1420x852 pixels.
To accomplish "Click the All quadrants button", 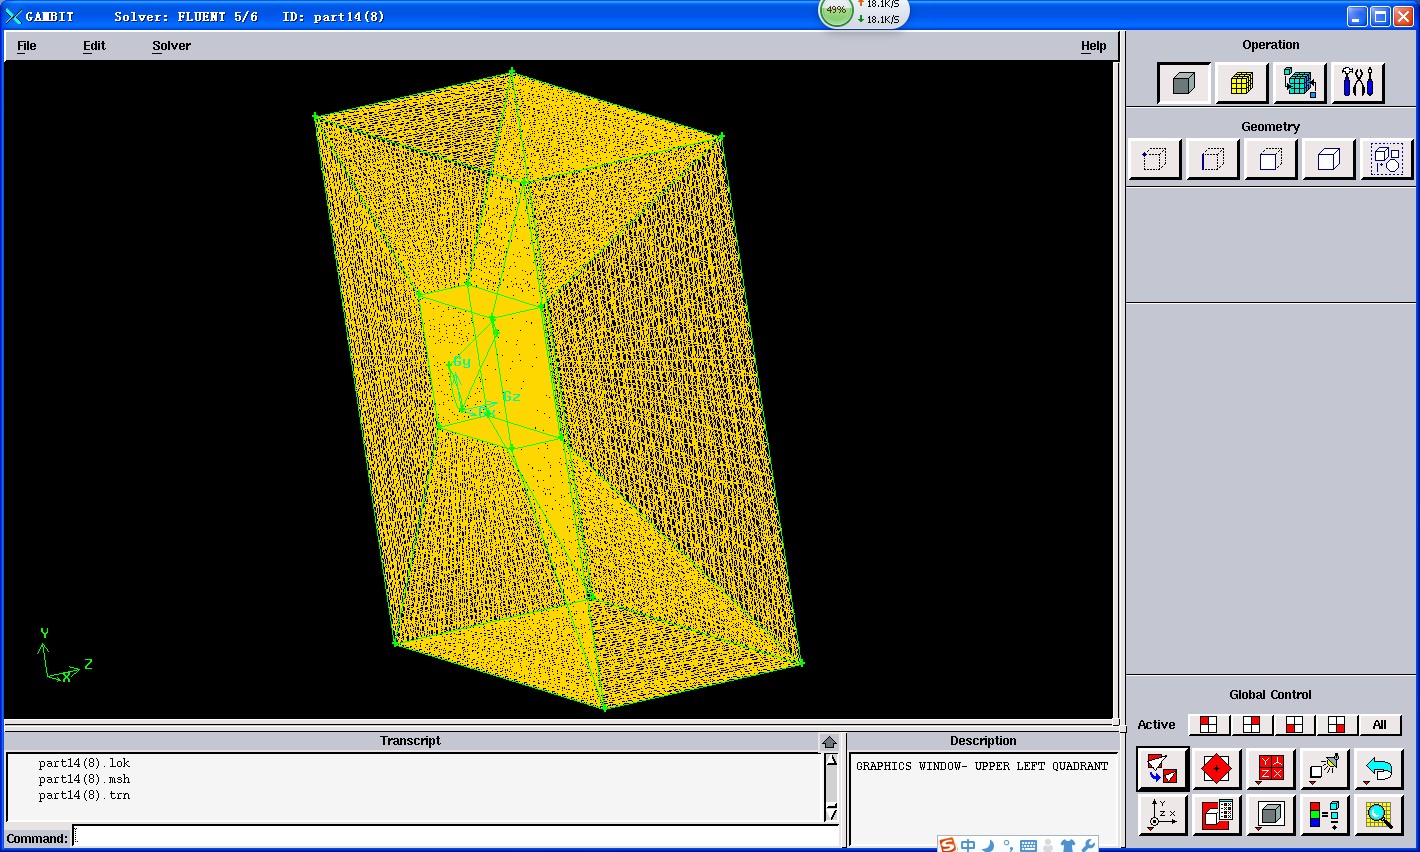I will point(1380,725).
